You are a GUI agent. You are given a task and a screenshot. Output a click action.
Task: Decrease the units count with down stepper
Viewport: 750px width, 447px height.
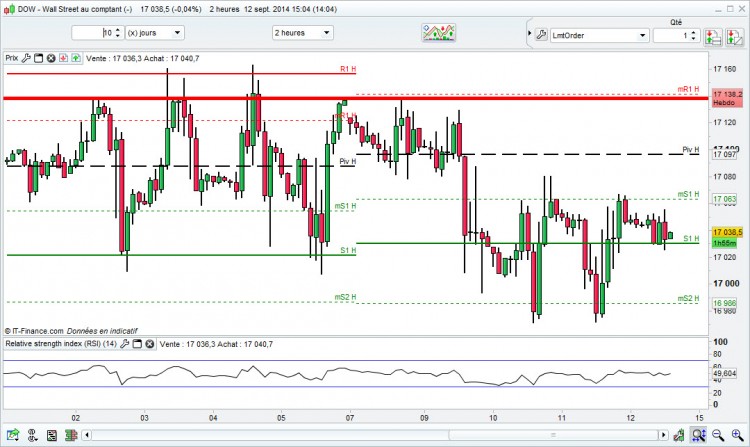(118, 36)
